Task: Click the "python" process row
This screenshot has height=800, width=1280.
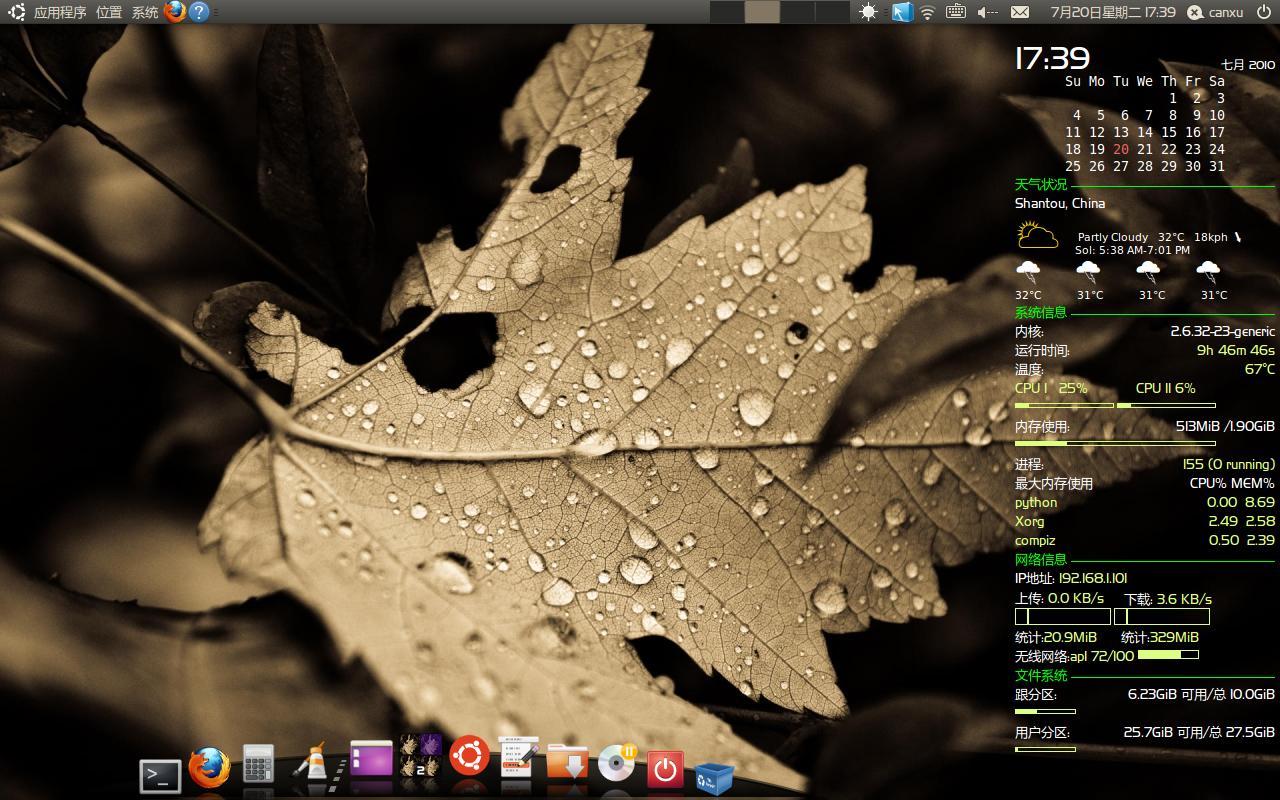Action: [1145, 502]
